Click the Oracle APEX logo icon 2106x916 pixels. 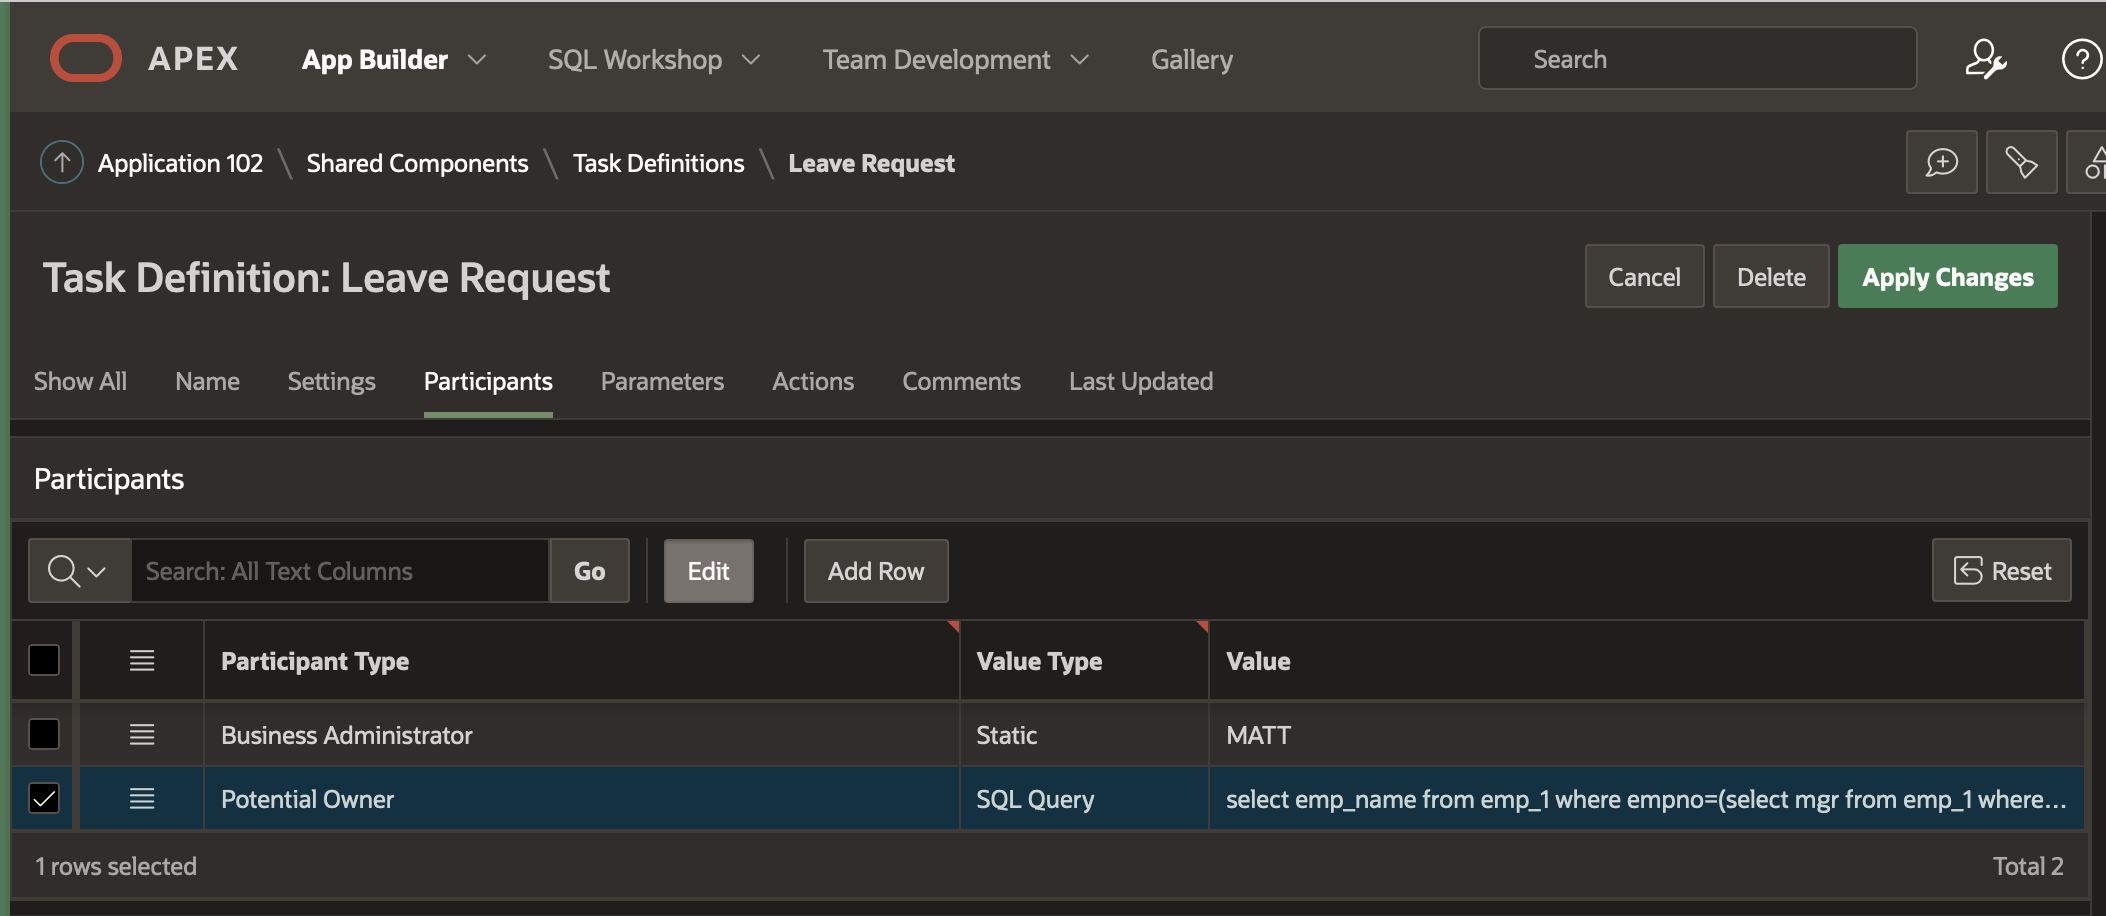click(86, 59)
